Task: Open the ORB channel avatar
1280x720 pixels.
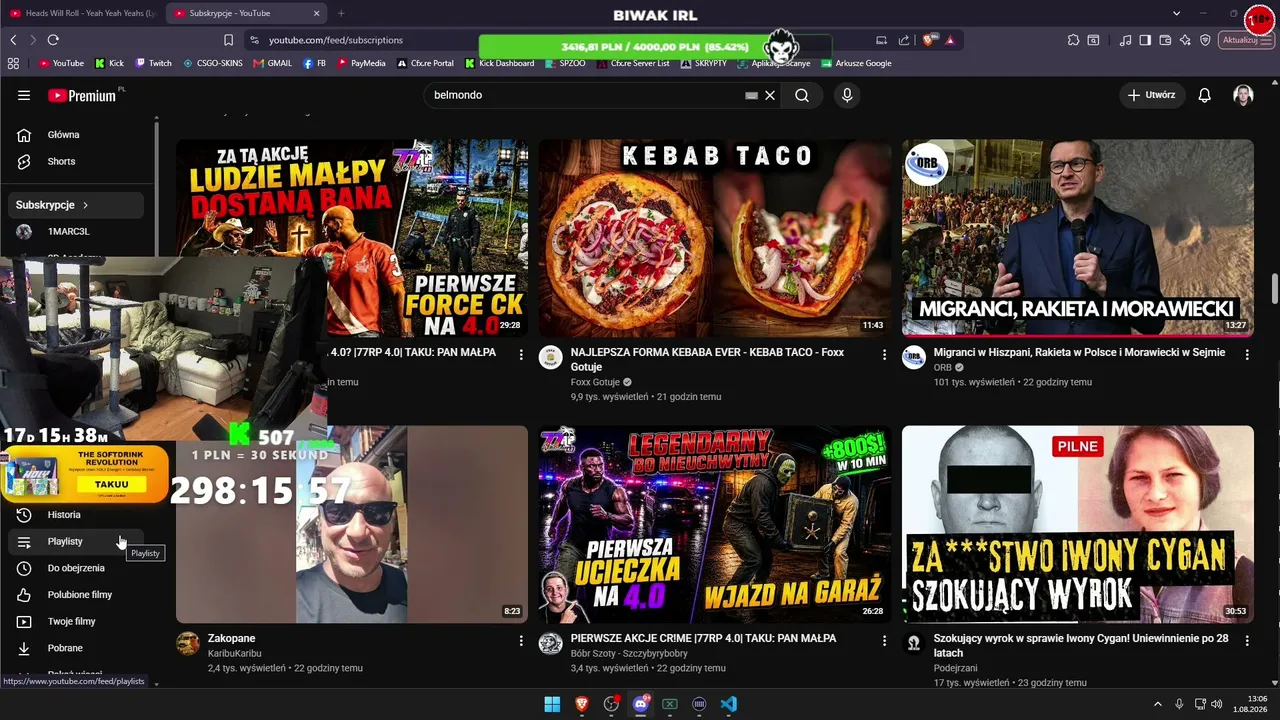Action: (914, 358)
